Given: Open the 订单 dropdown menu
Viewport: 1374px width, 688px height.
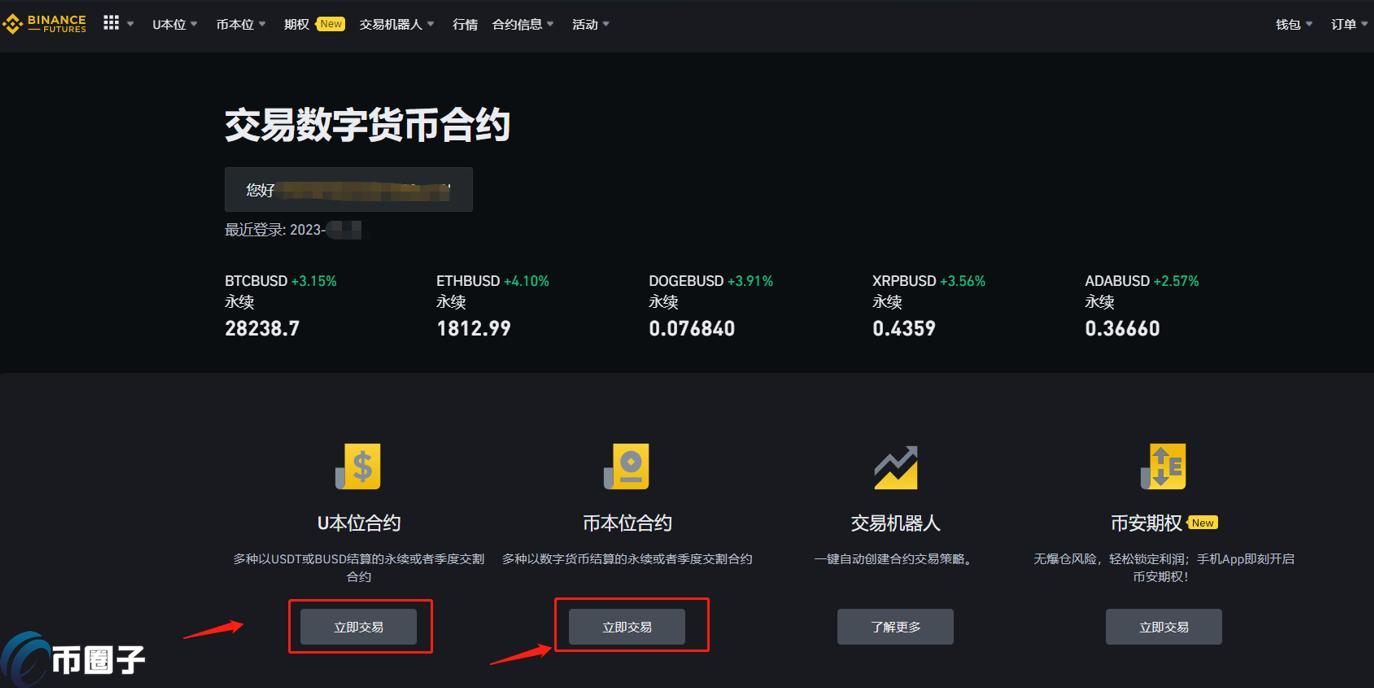Looking at the screenshot, I should [x=1350, y=24].
